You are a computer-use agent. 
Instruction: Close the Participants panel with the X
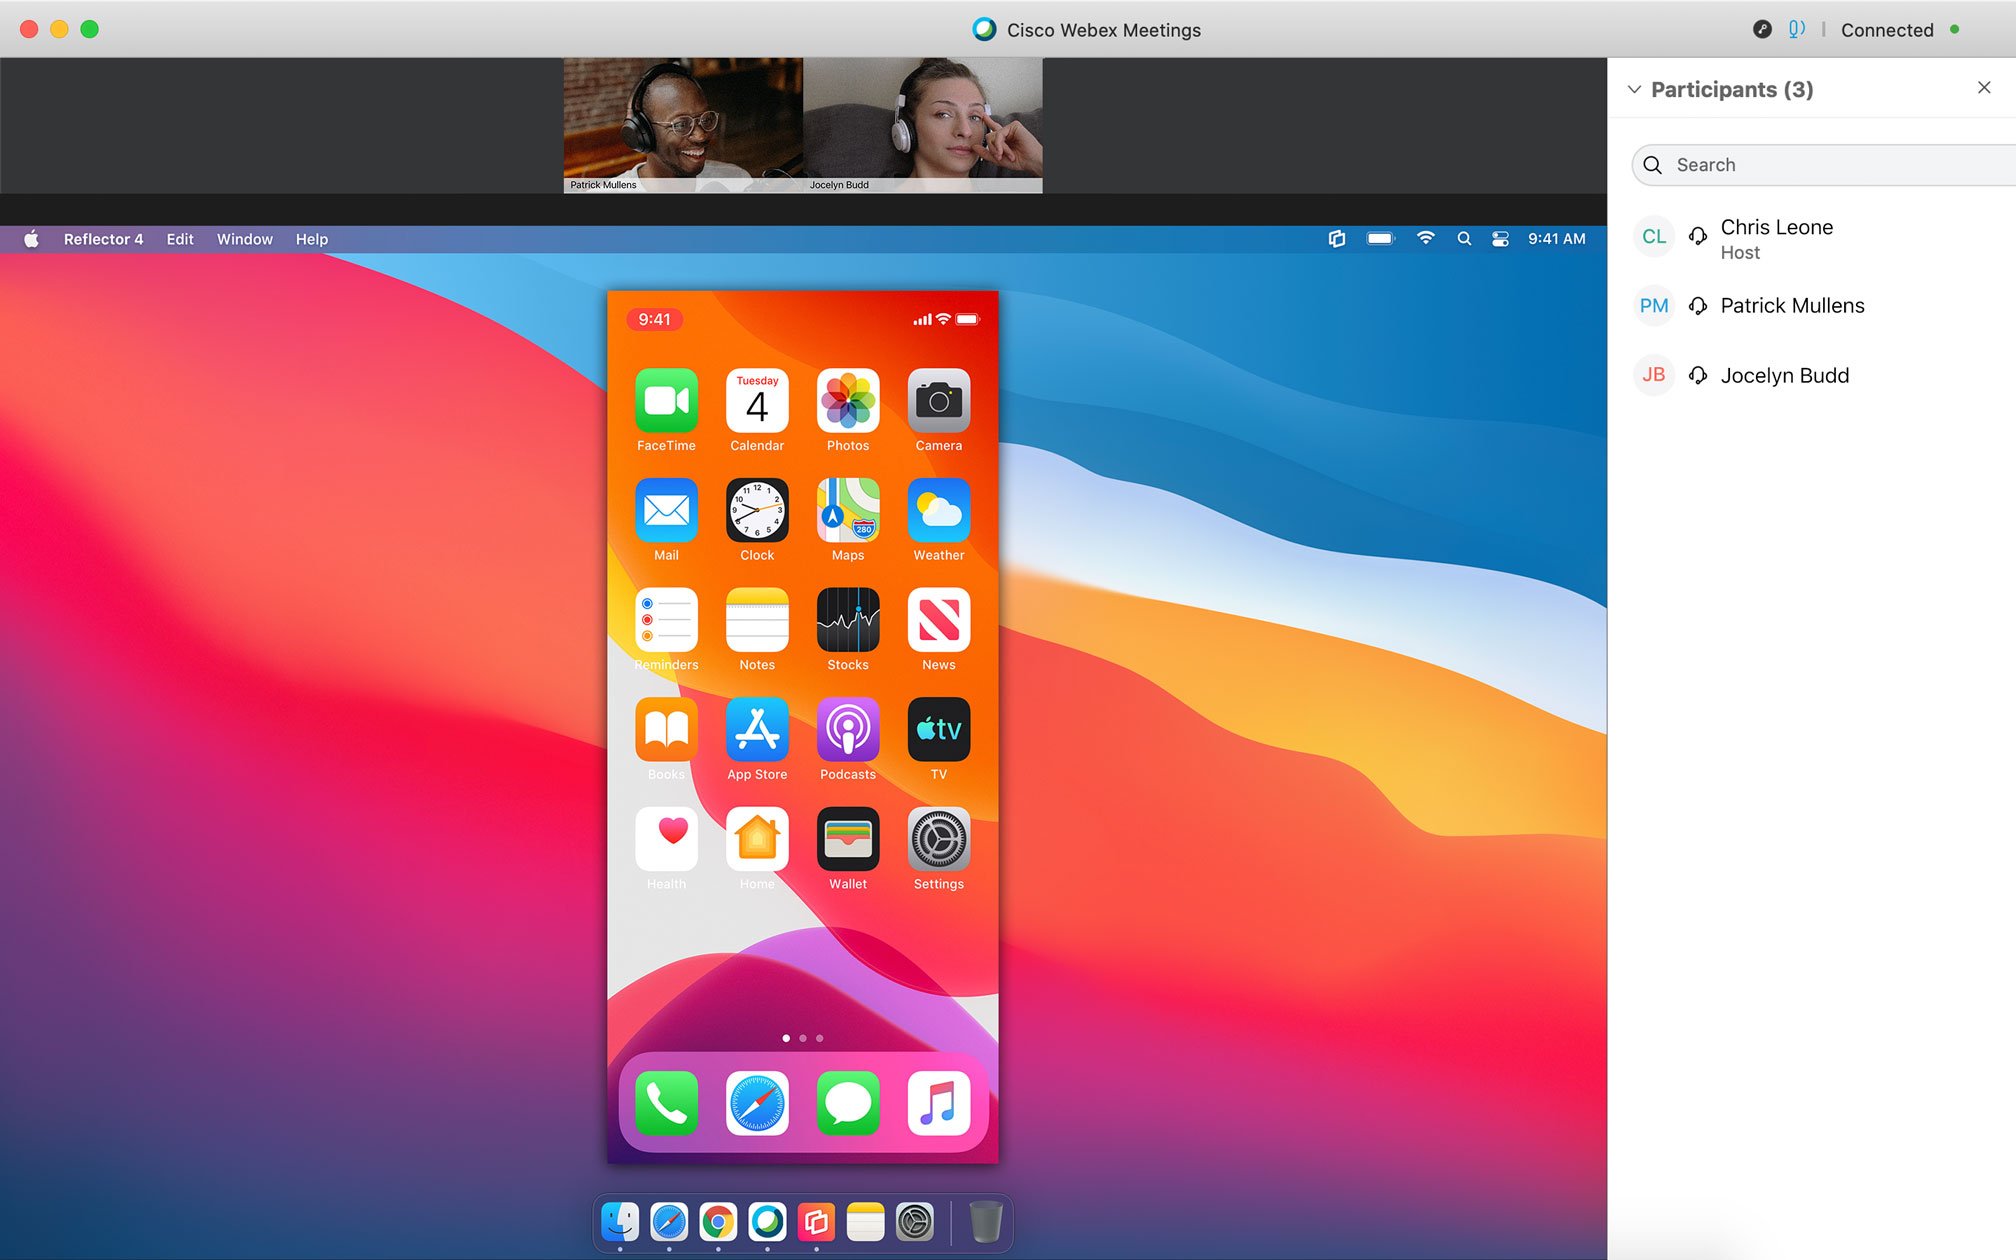[x=1984, y=87]
